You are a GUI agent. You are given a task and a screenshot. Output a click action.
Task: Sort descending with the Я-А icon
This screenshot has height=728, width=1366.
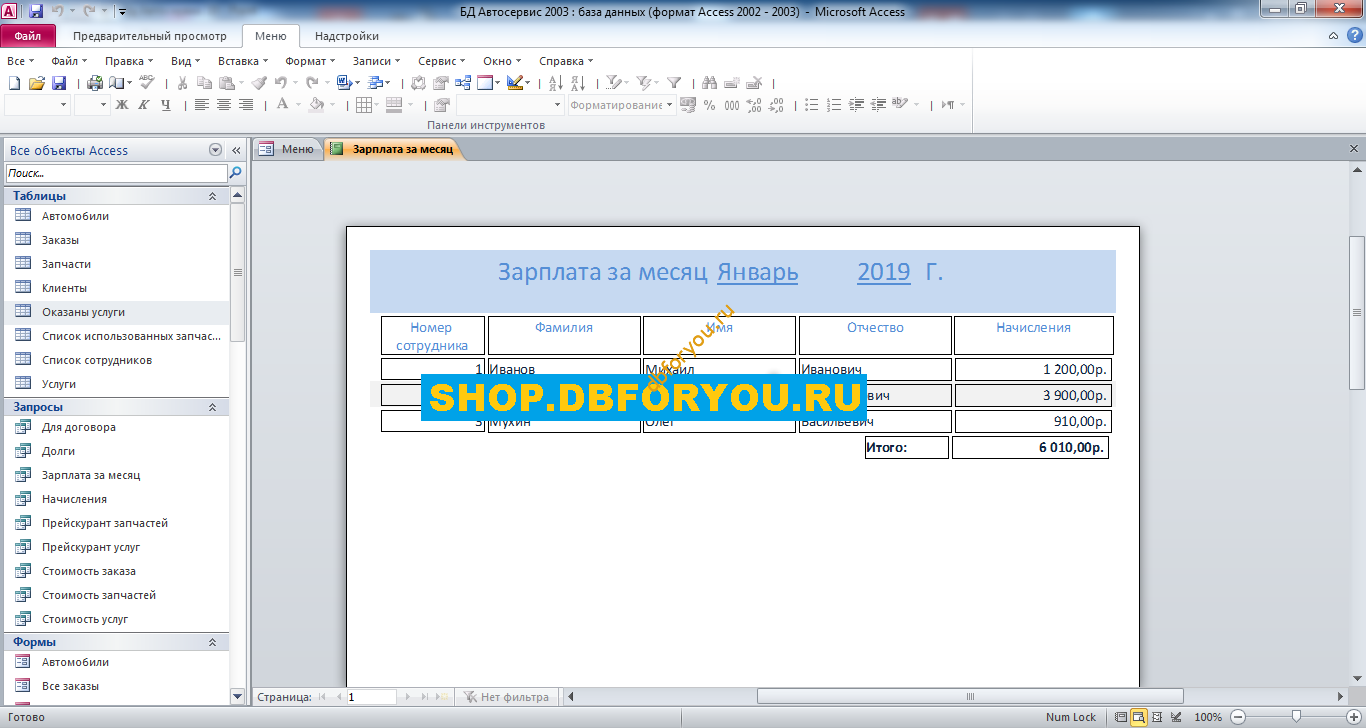coord(578,83)
